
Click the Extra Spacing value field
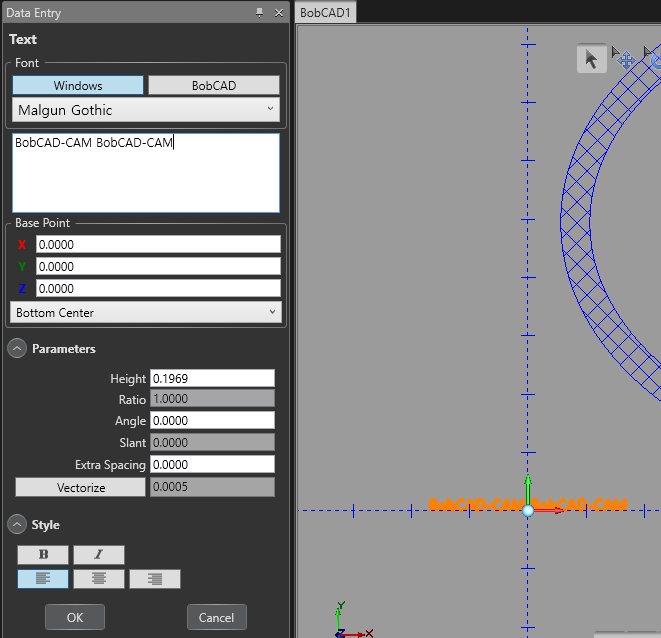coord(212,464)
